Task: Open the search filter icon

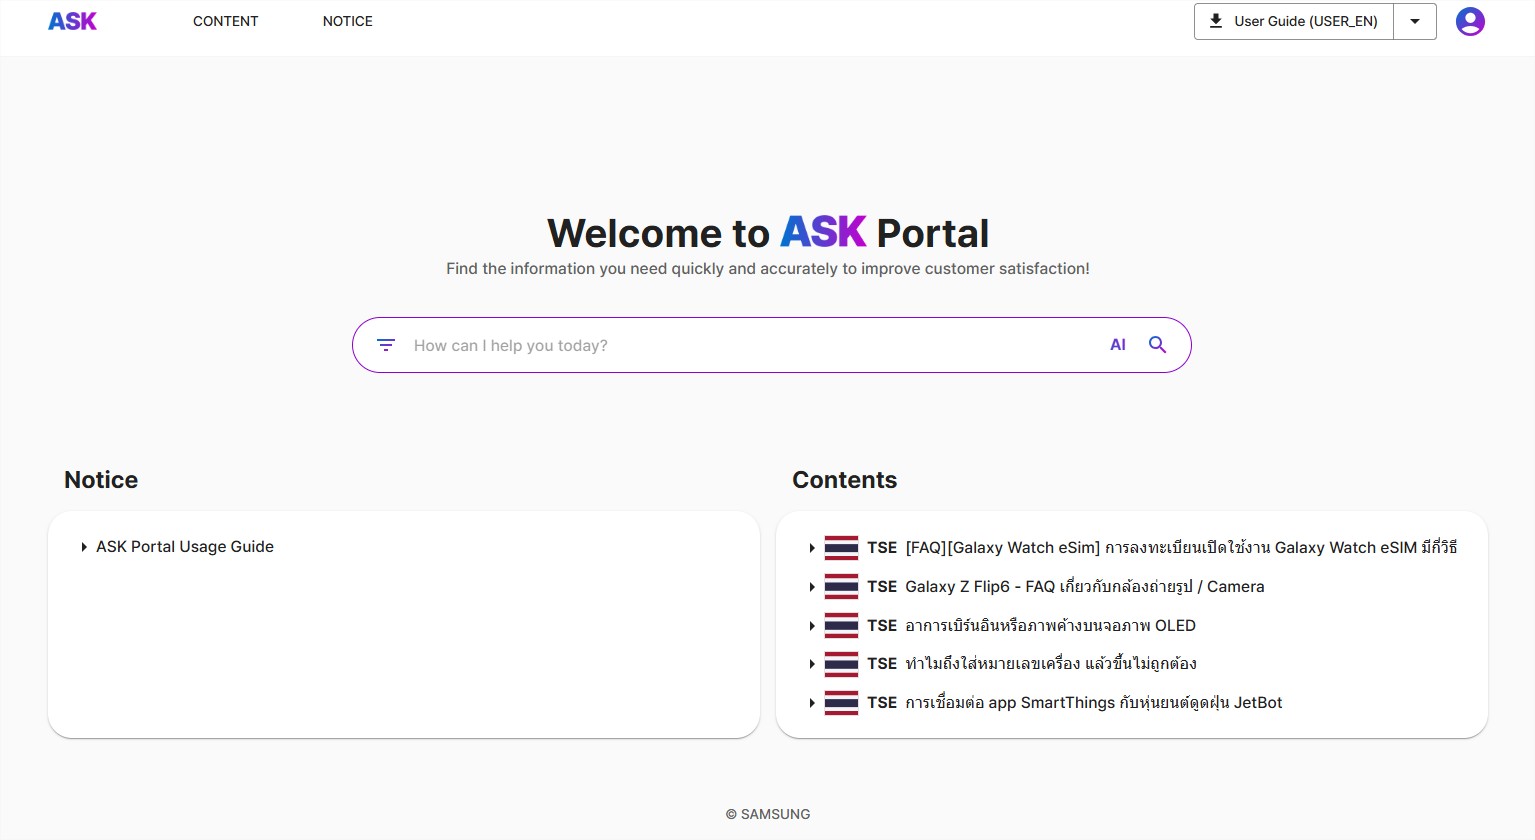Action: coord(386,345)
